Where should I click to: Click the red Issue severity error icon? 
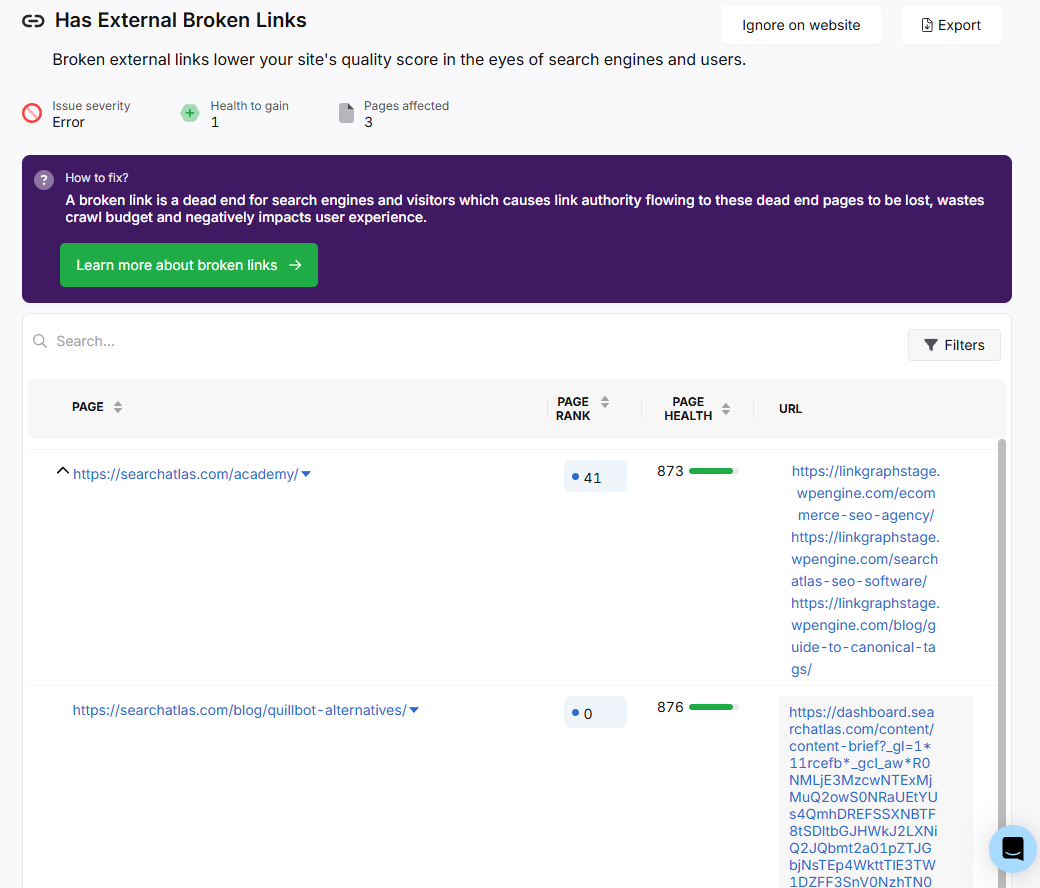point(30,114)
